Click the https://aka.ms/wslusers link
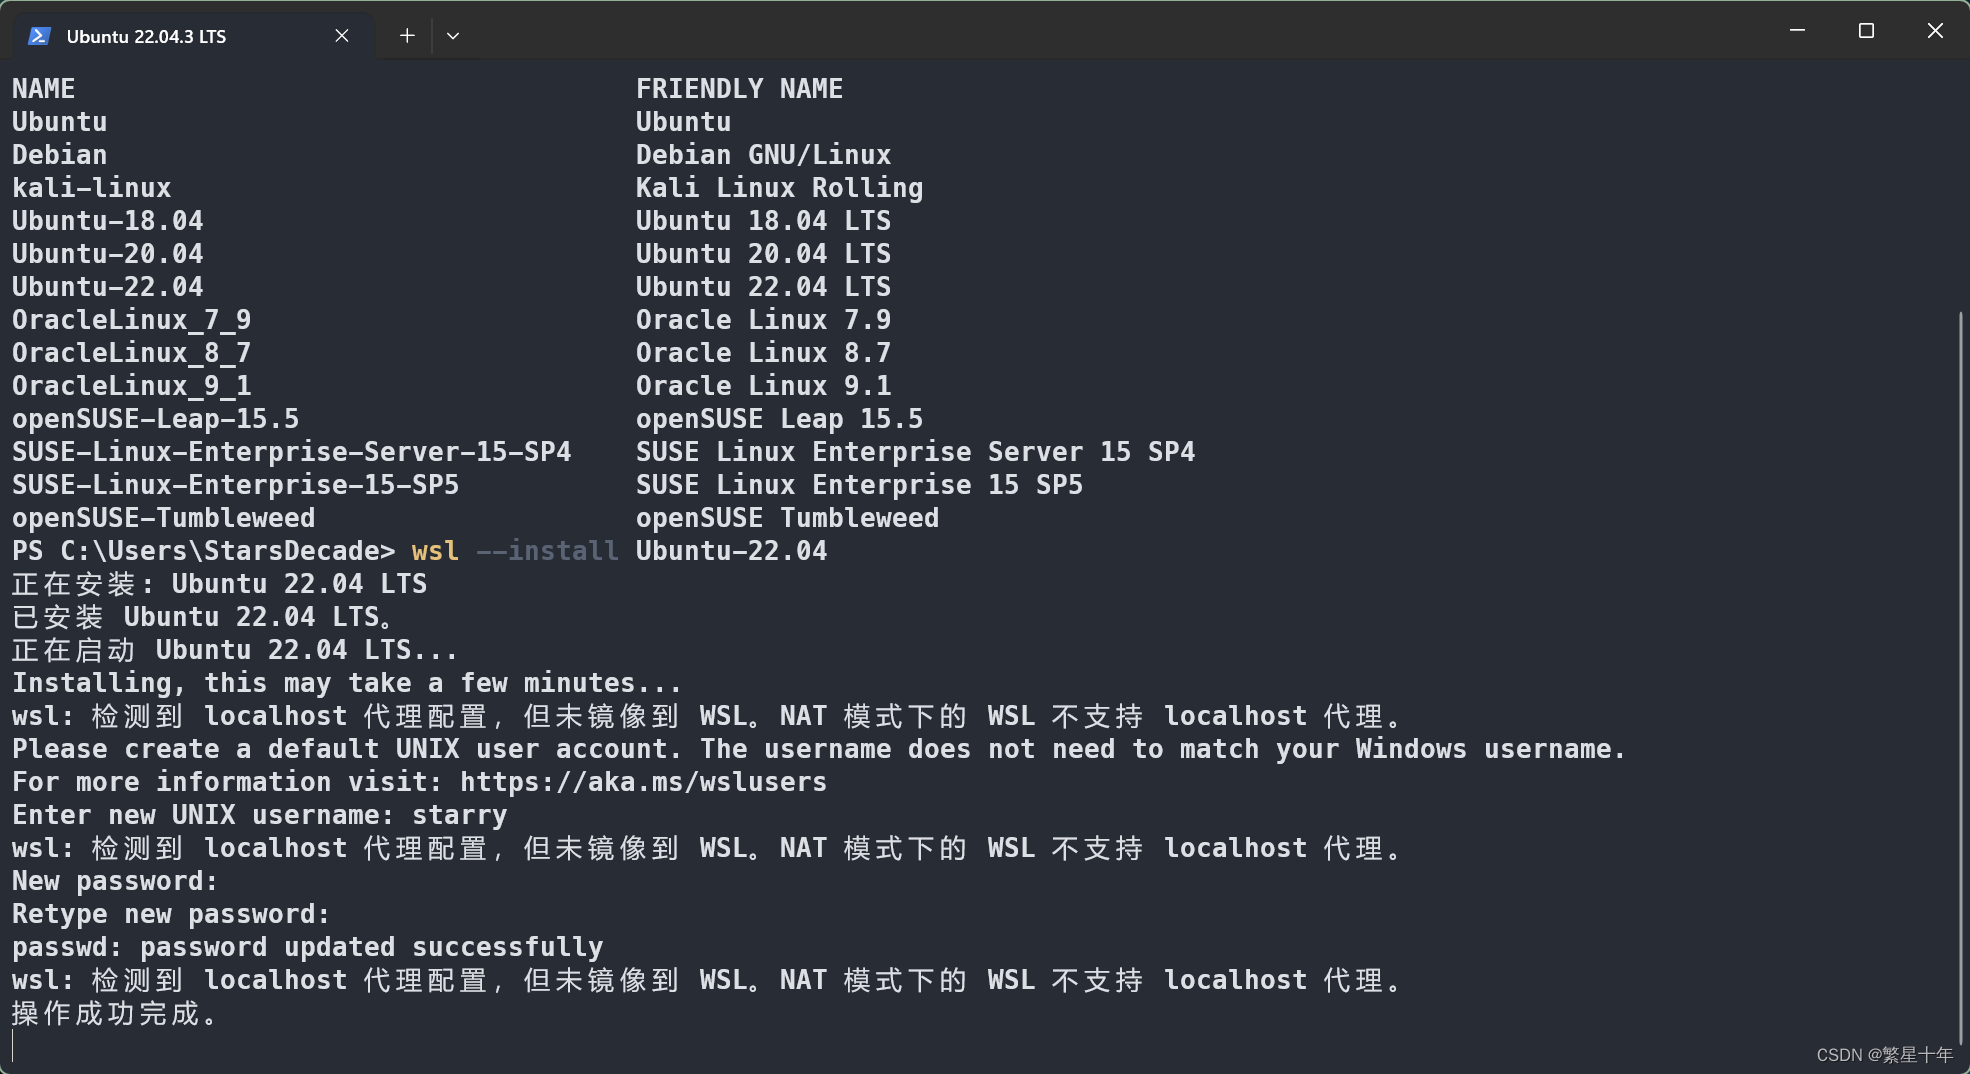 pyautogui.click(x=644, y=782)
